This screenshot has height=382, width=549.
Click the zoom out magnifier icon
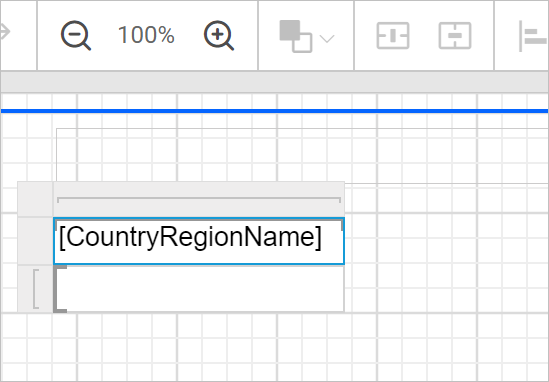point(76,35)
